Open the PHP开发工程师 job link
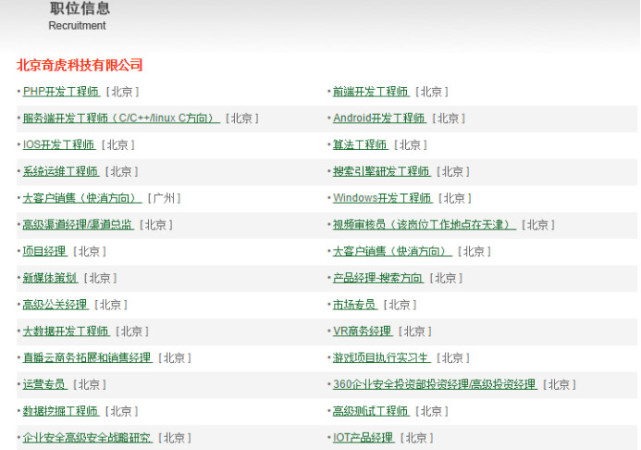This screenshot has width=641, height=450. pos(61,92)
